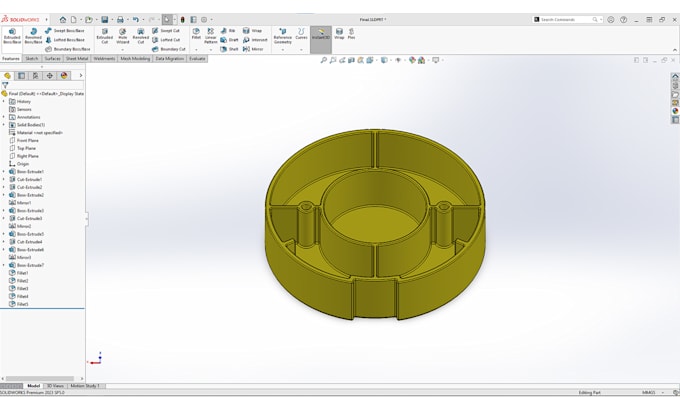
Task: Expand the Solid Bodies(1) folder
Action: pyautogui.click(x=4, y=125)
